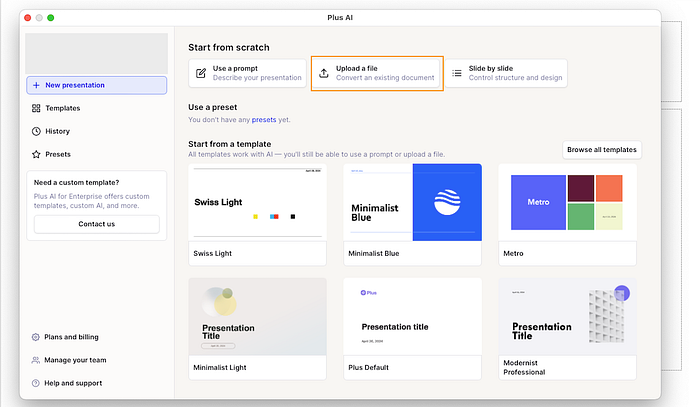Click the Modernist Professional caption text
The height and width of the screenshot is (407, 700).
pyautogui.click(x=524, y=368)
